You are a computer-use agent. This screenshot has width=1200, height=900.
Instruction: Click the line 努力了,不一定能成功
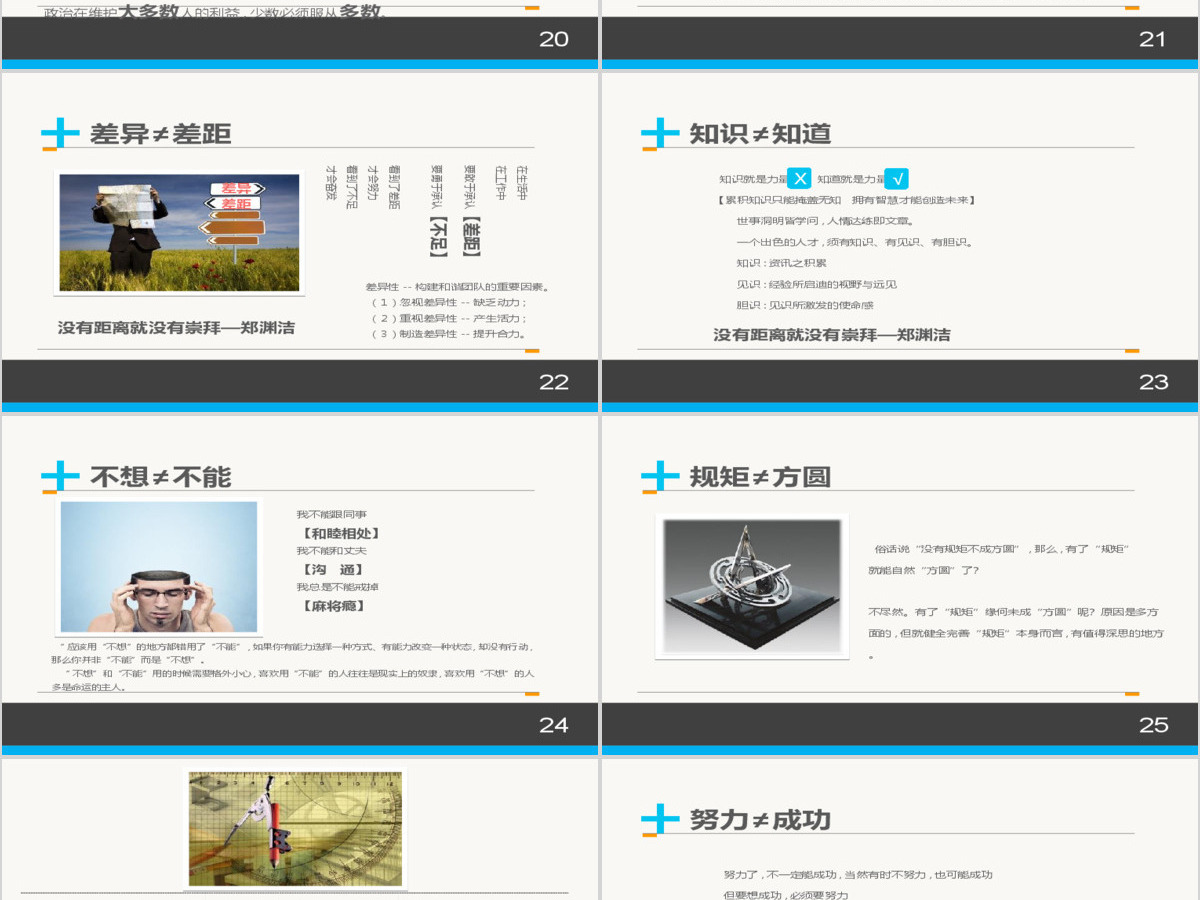pyautogui.click(x=858, y=874)
